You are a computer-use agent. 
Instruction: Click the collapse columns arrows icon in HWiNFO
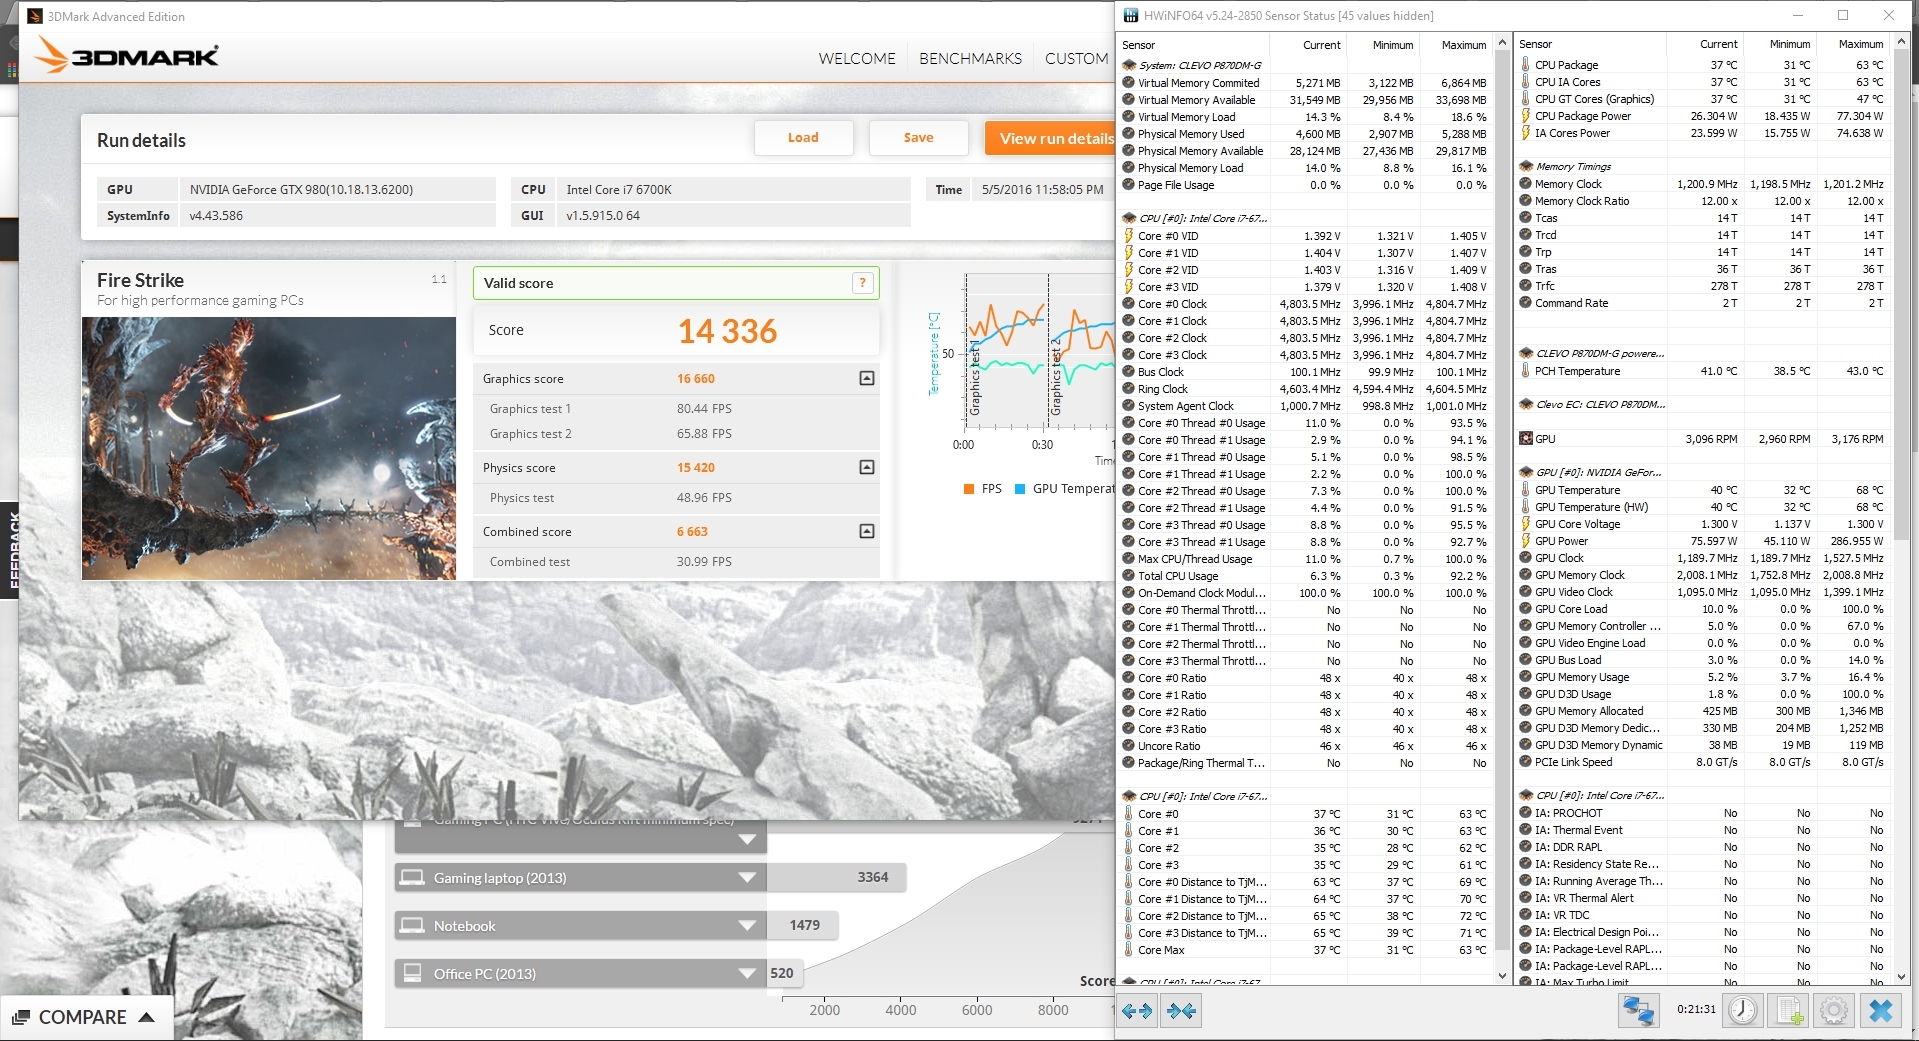[1181, 1011]
